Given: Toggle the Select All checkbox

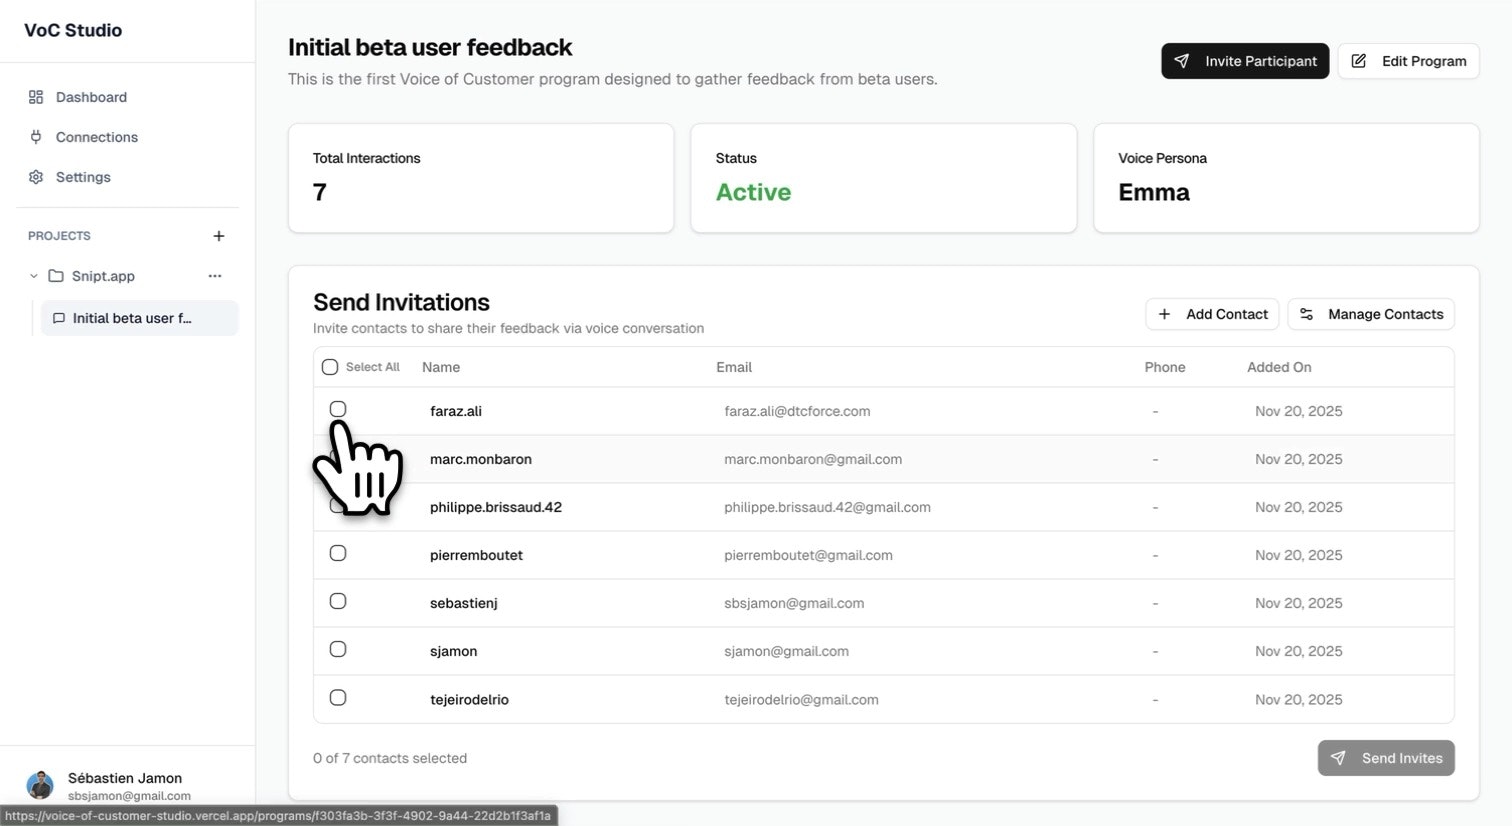Looking at the screenshot, I should pyautogui.click(x=330, y=367).
